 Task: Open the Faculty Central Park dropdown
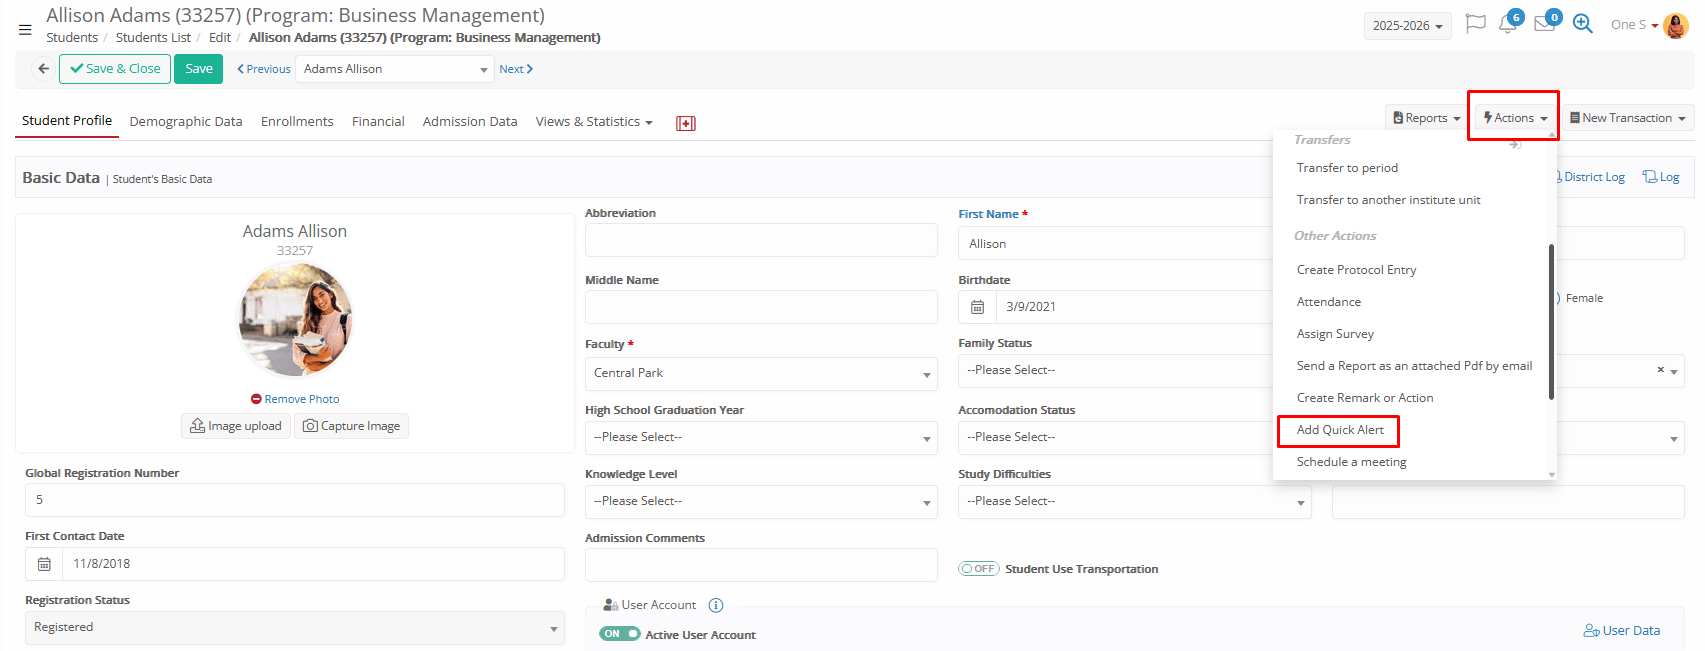coord(760,373)
